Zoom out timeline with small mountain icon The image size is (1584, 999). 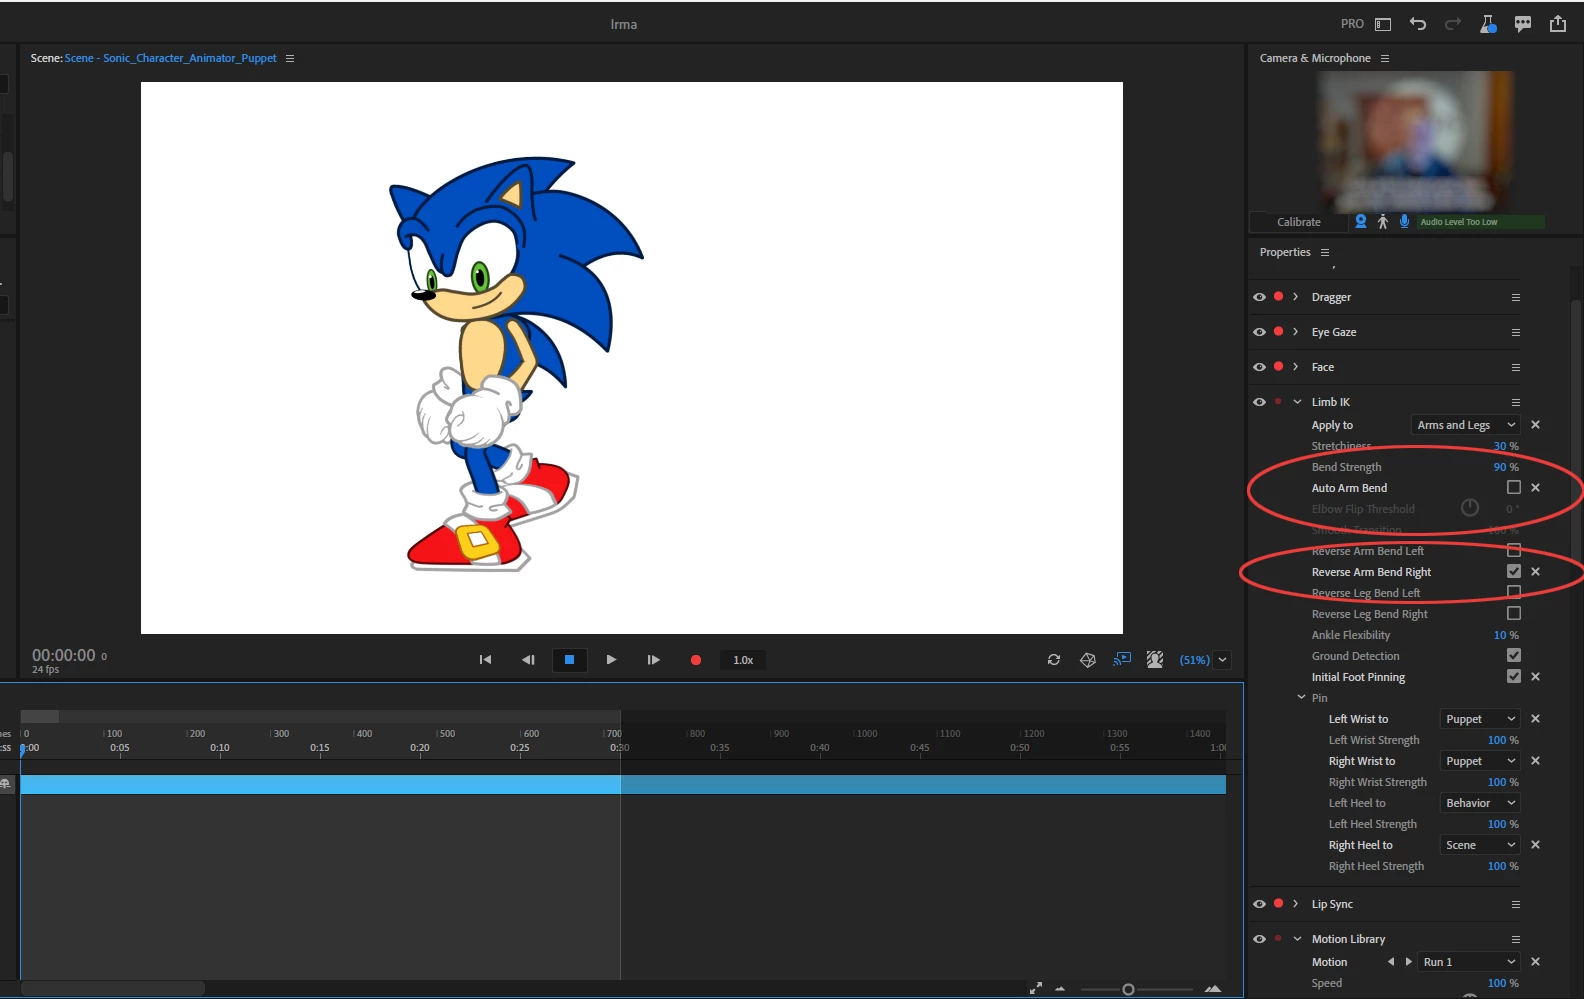click(x=1060, y=989)
